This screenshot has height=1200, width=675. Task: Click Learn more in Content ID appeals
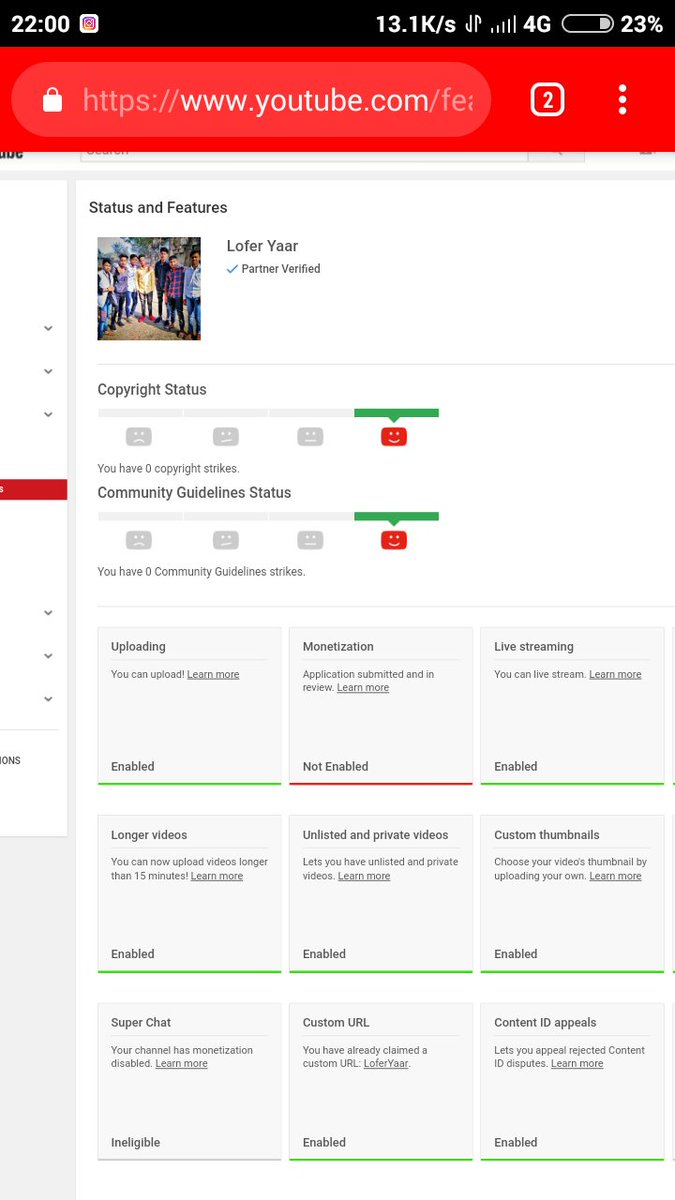coord(577,1064)
